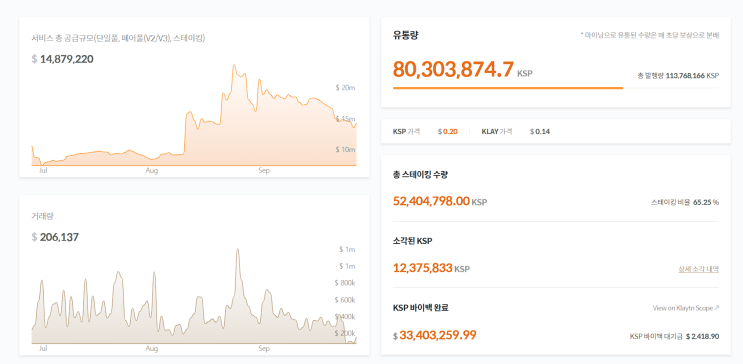The width and height of the screenshot is (743, 364).
Task: Click Aug label on volume chart axis
Action: pyautogui.click(x=152, y=348)
